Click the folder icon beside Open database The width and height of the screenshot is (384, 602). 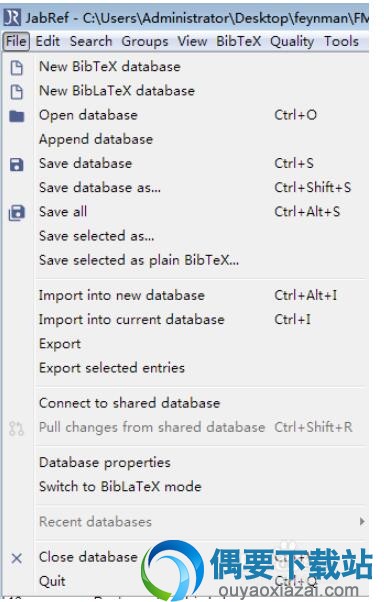tap(17, 116)
